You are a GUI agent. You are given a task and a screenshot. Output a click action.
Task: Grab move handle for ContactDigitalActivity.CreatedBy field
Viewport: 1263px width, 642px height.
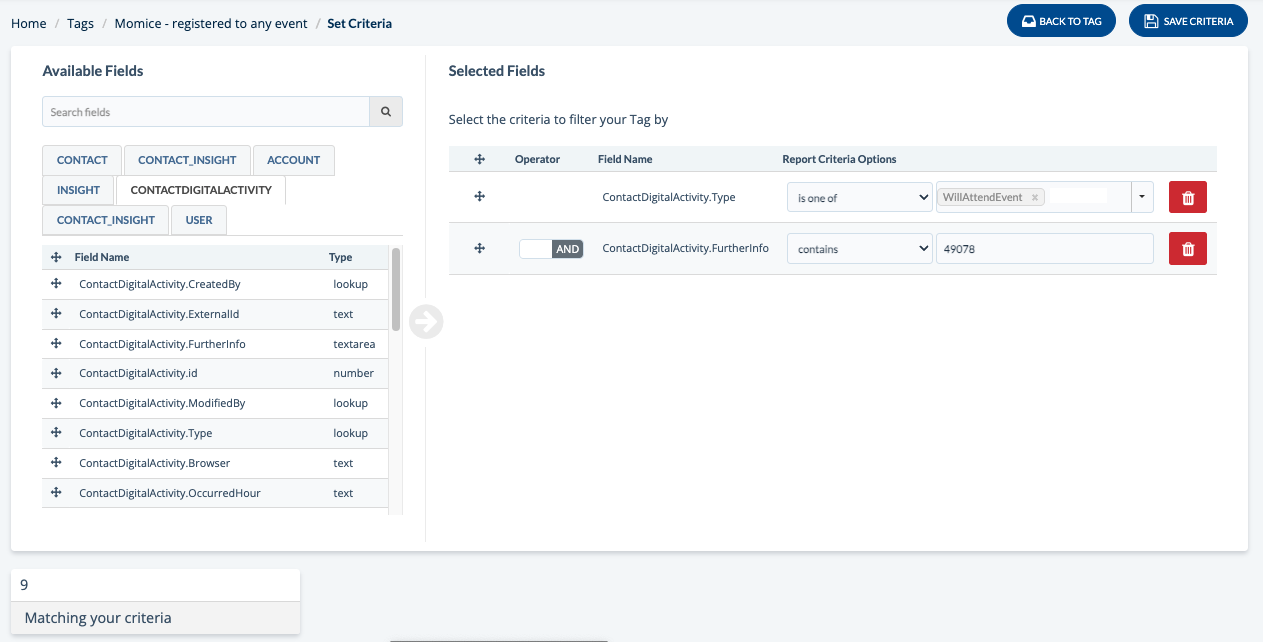pos(56,284)
